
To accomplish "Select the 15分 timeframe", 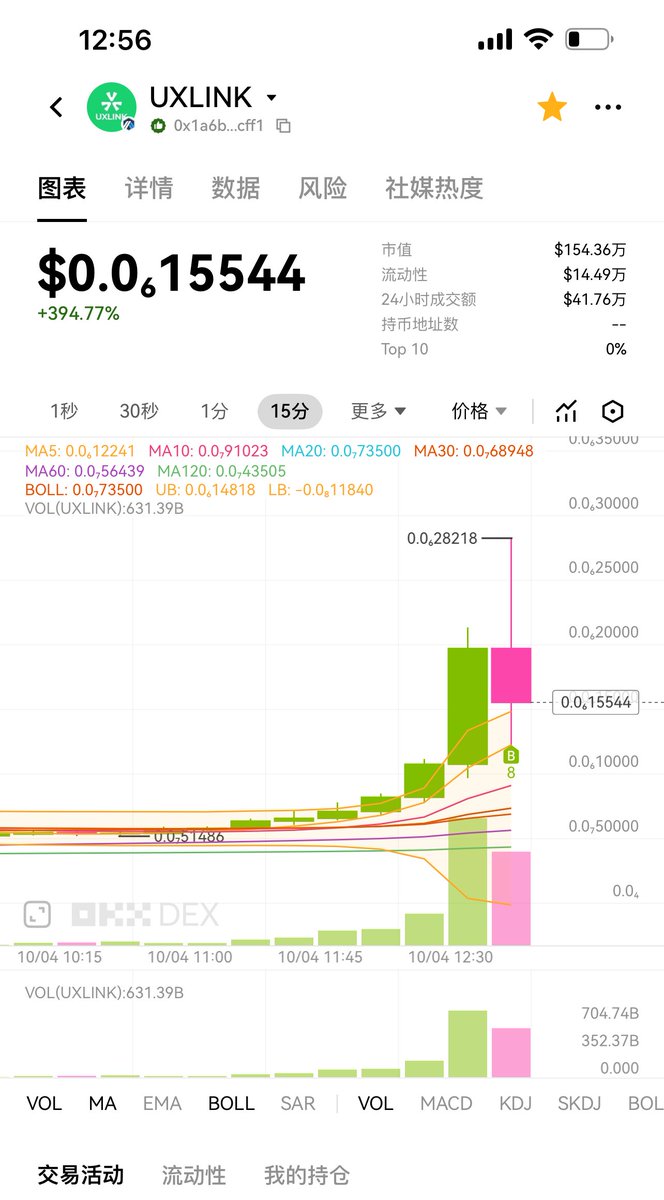I will point(290,411).
